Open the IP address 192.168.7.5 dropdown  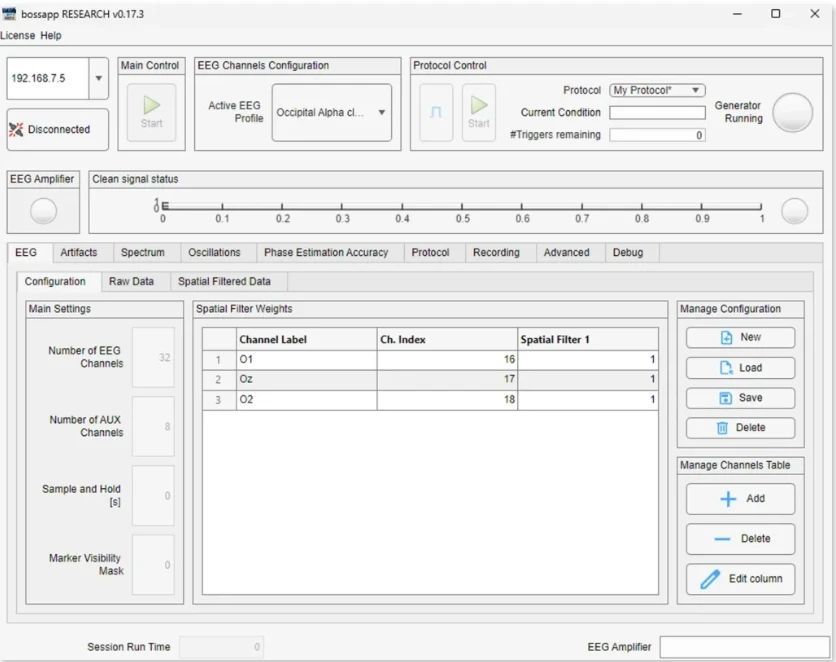click(x=98, y=78)
